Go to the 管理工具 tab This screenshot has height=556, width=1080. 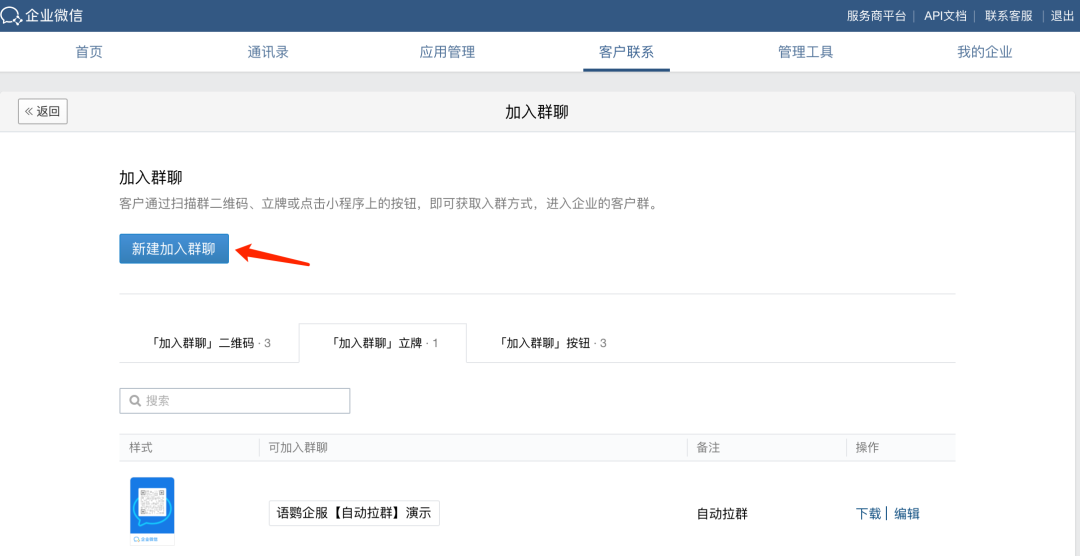click(805, 52)
